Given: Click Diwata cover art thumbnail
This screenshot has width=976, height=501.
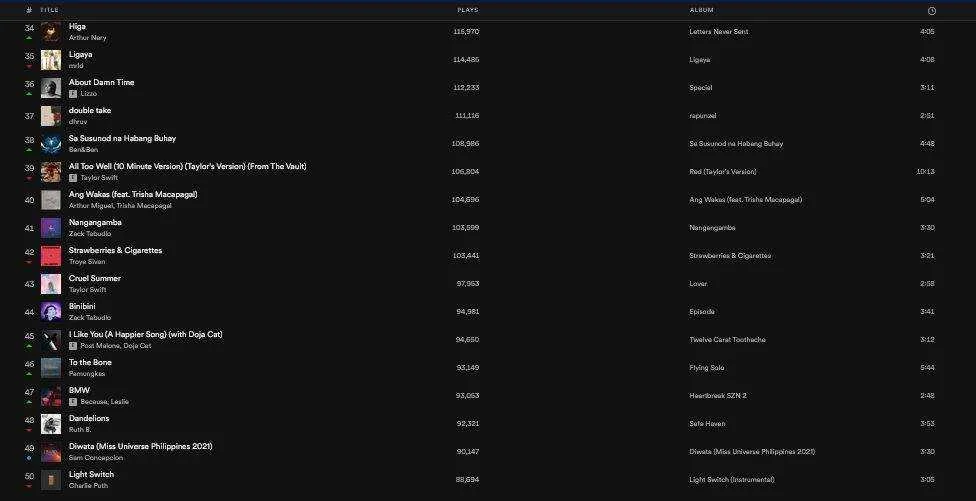Looking at the screenshot, I should (51, 452).
